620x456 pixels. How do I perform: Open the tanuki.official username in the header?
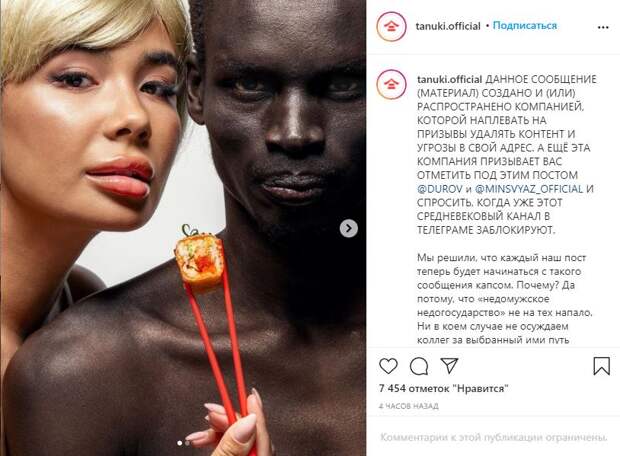click(448, 26)
